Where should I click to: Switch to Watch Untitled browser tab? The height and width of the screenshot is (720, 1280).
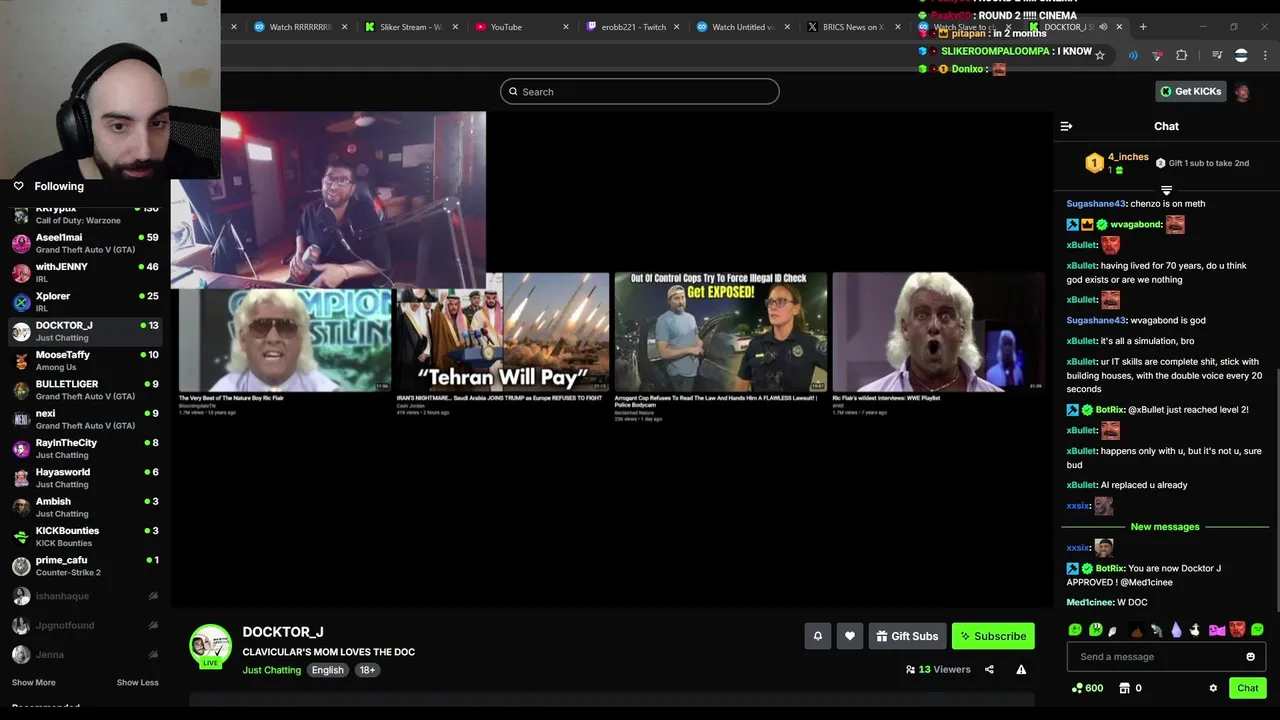click(x=742, y=27)
